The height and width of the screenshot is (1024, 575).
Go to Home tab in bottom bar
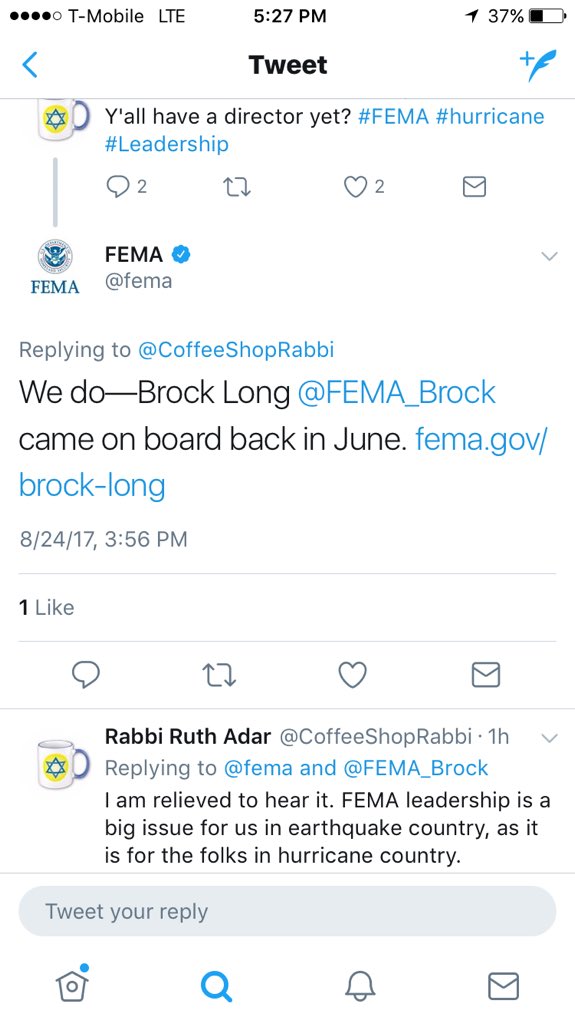73,984
